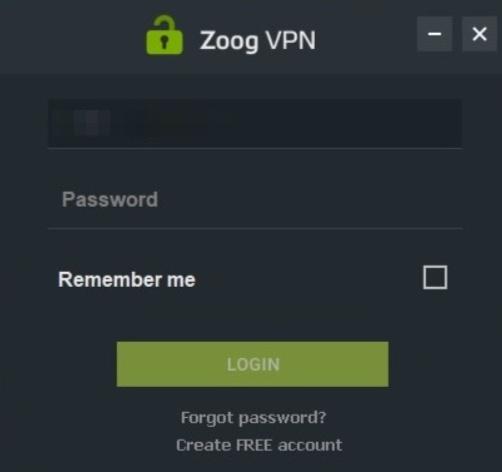The height and width of the screenshot is (472, 502).
Task: Enable the square checkbox beside Remember me
Action: (x=435, y=277)
